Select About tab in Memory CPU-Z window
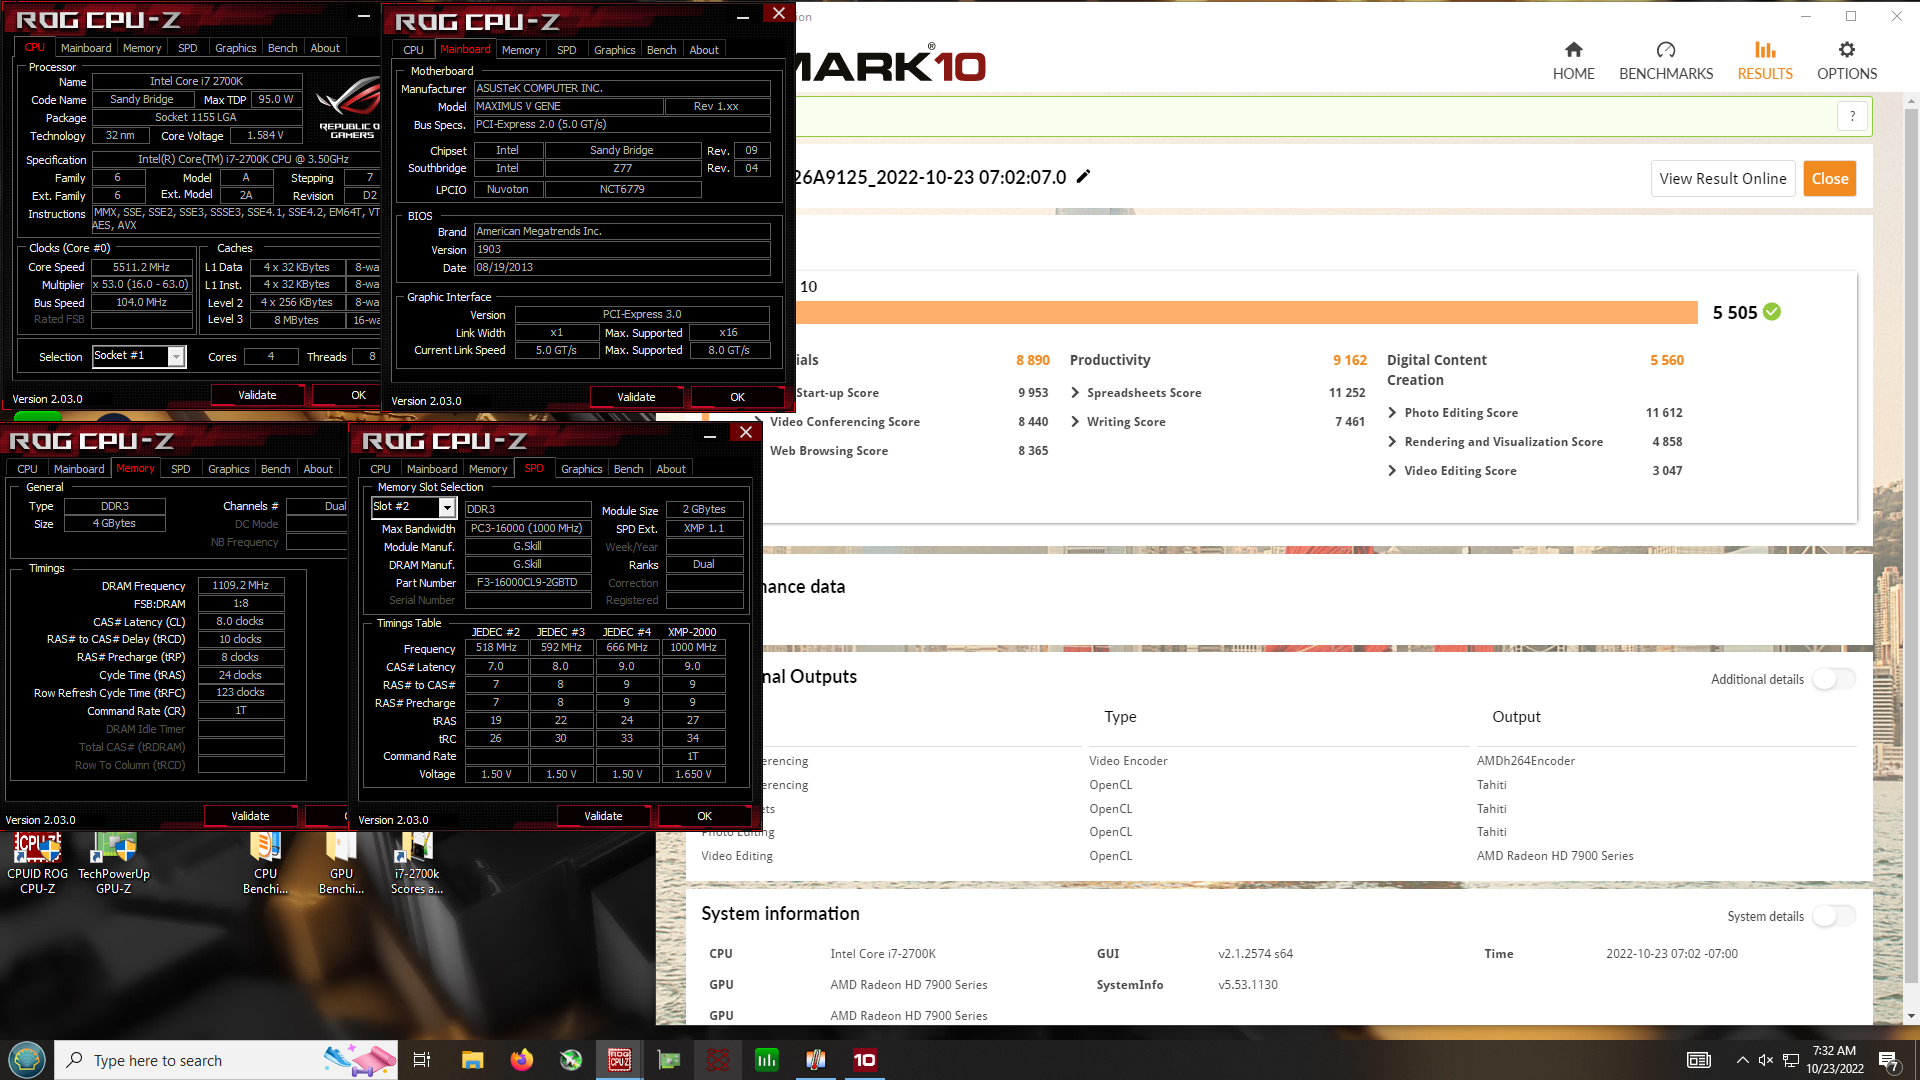Viewport: 1920px width, 1080px height. coord(318,469)
